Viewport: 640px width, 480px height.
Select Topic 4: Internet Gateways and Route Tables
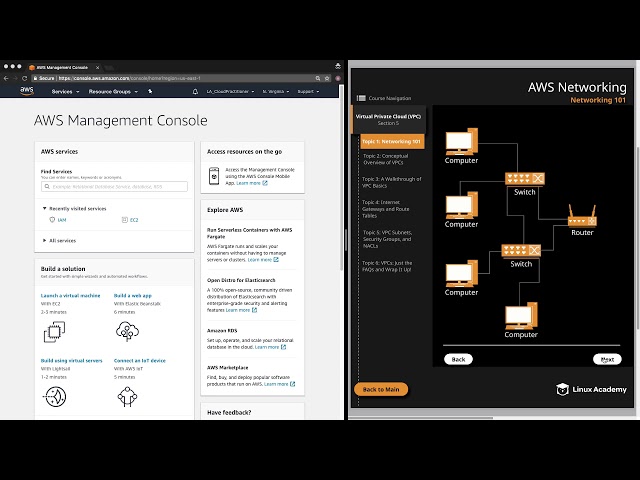point(386,209)
